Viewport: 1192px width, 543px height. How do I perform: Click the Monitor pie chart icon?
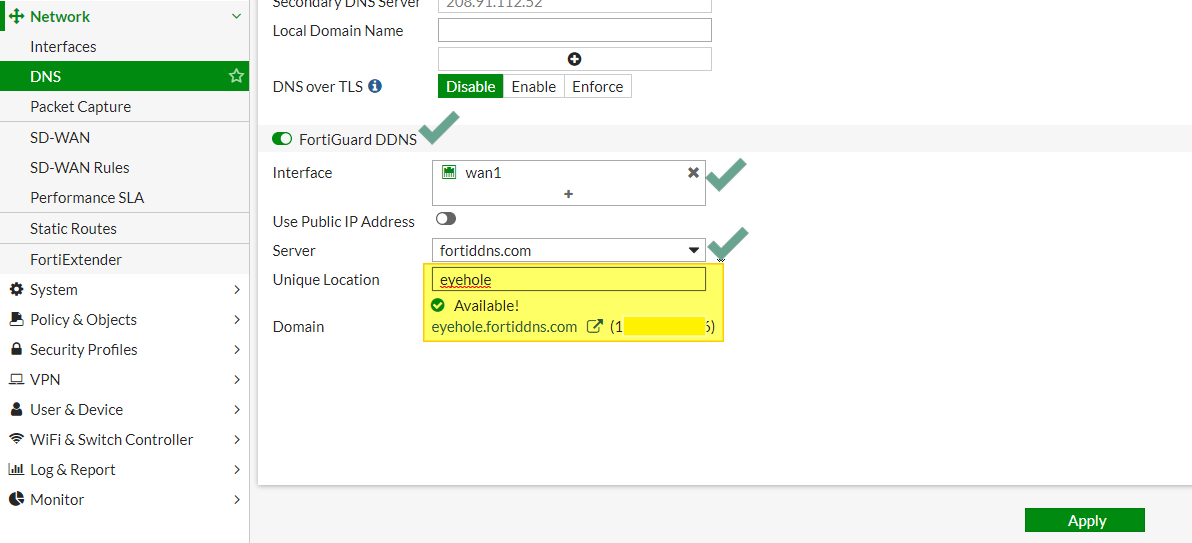[16, 500]
